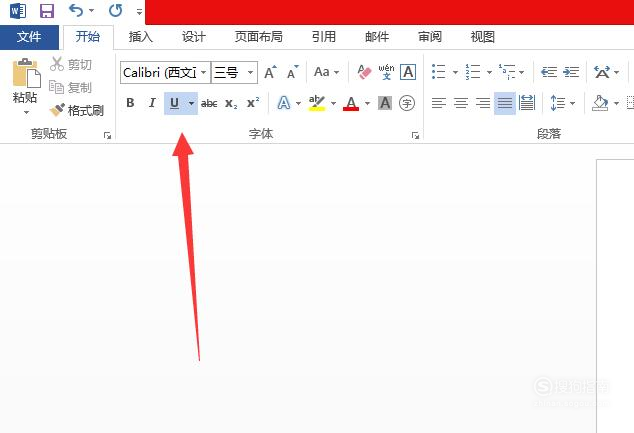The width and height of the screenshot is (634, 433).
Task: Open the Aa change case menu
Action: [326, 72]
